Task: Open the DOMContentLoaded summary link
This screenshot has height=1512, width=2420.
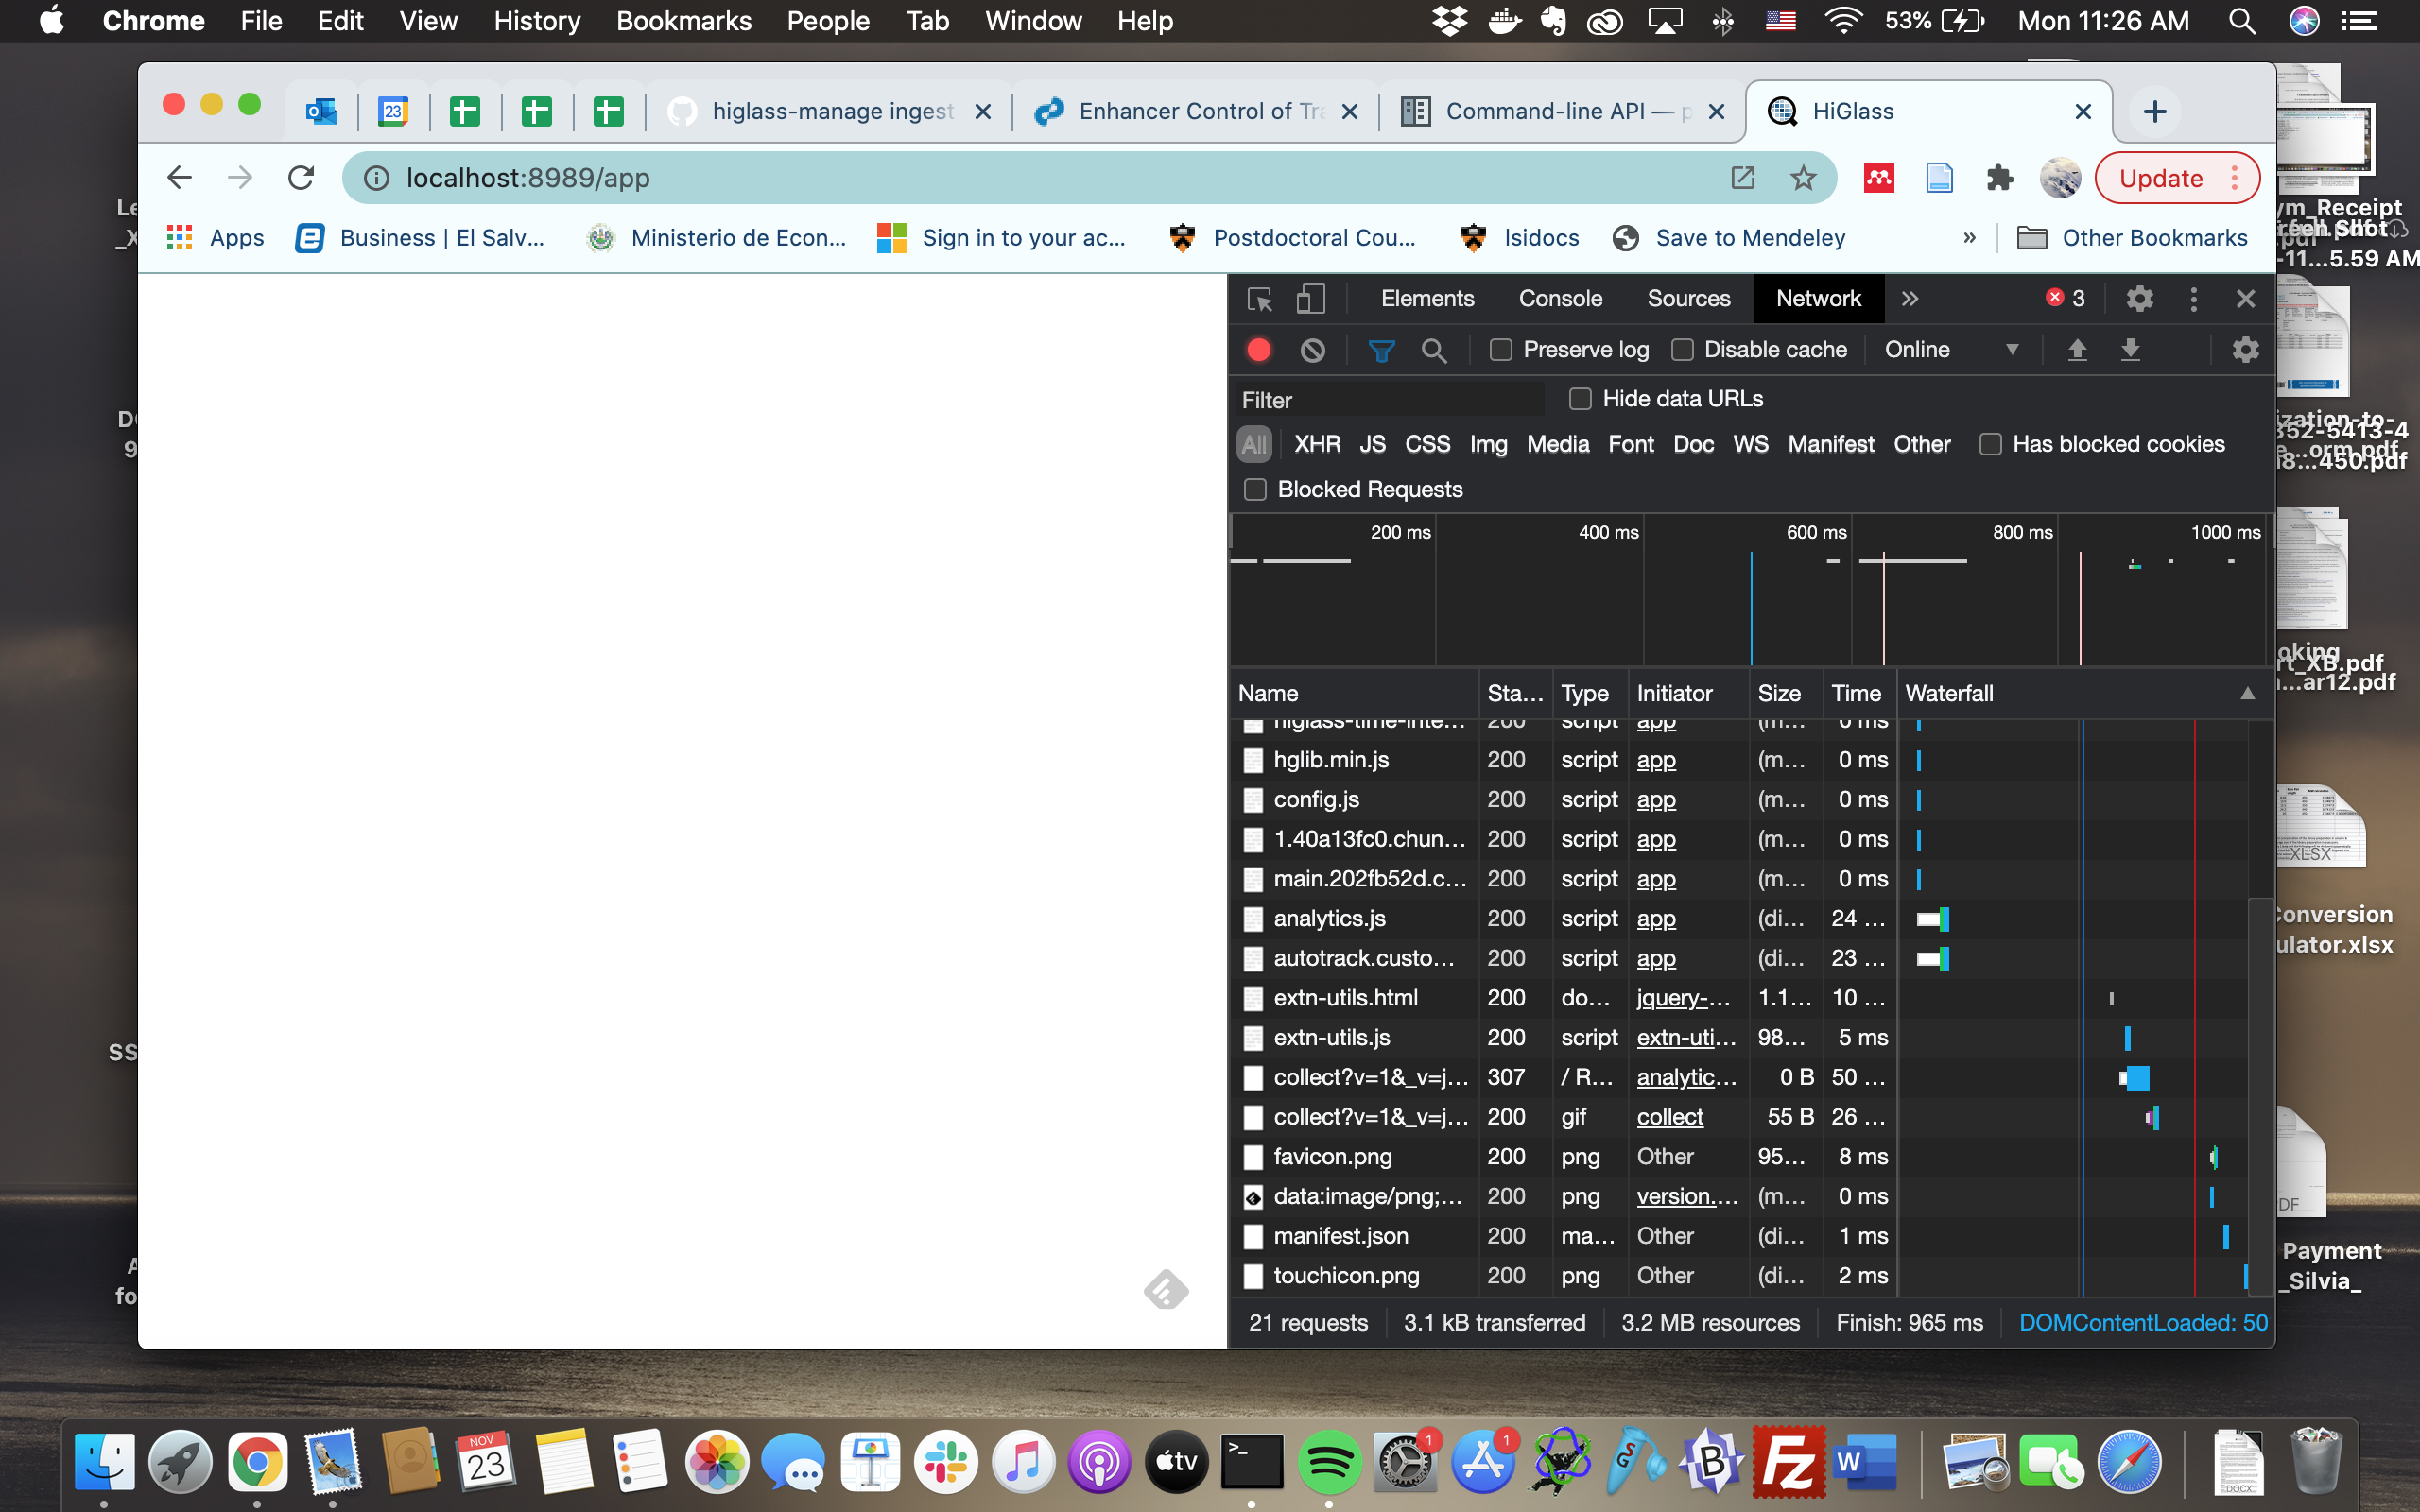Action: tap(2143, 1322)
